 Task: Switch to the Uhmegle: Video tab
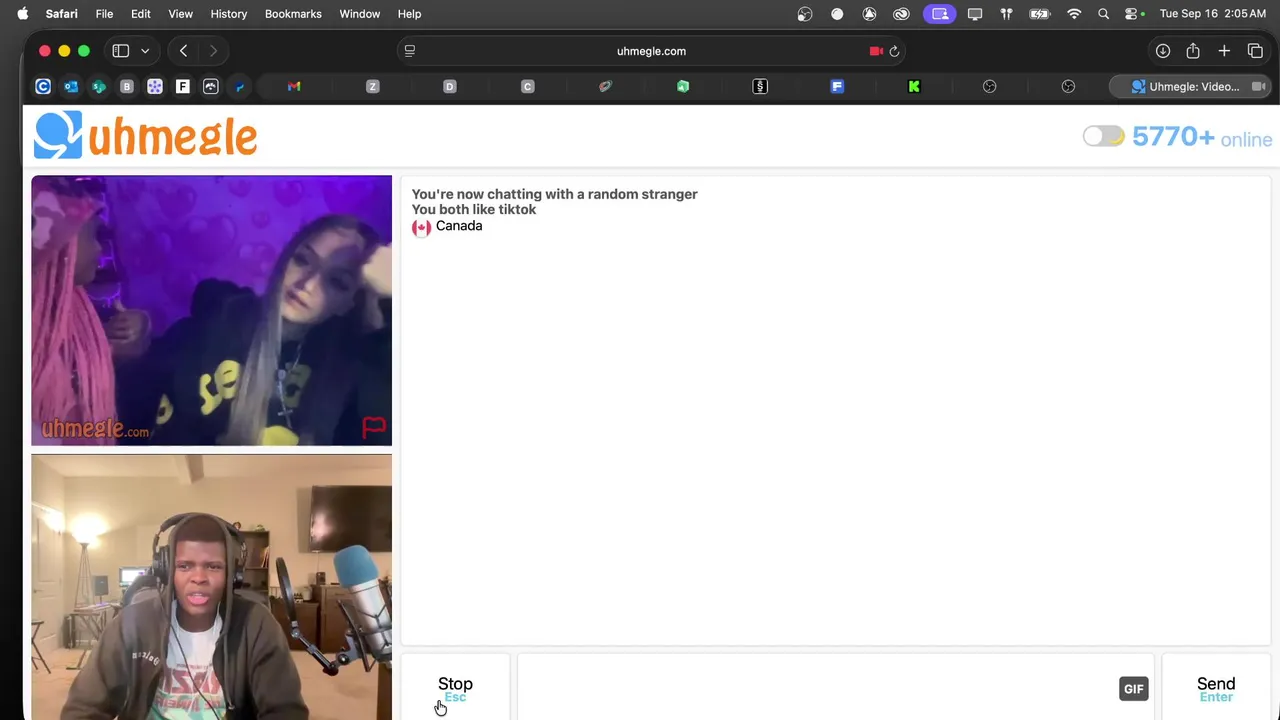click(x=1190, y=87)
